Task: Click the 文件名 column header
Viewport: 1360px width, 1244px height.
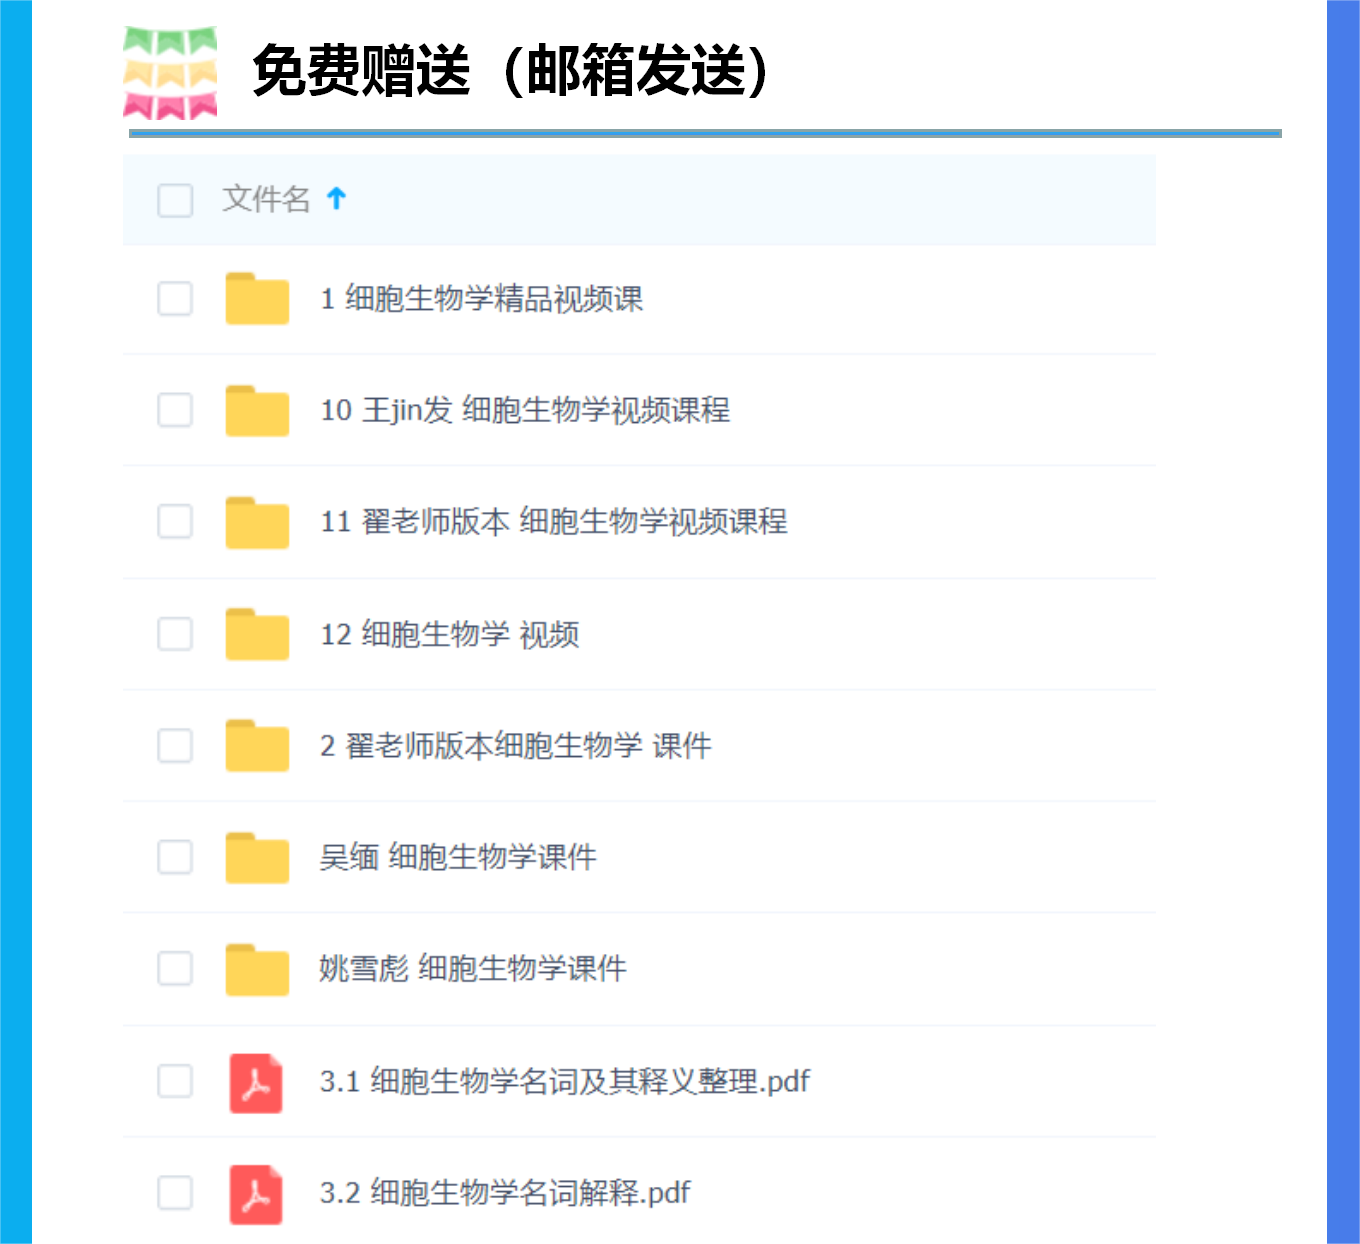Action: click(x=266, y=199)
